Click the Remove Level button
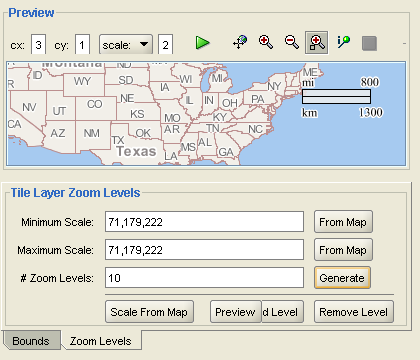420x360 pixels. [x=354, y=312]
